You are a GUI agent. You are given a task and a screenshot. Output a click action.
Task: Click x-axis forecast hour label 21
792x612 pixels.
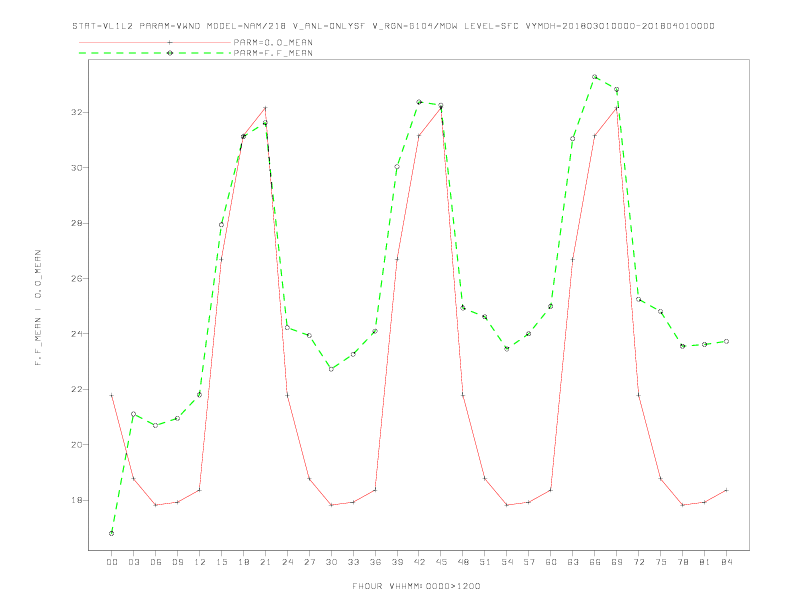(265, 562)
